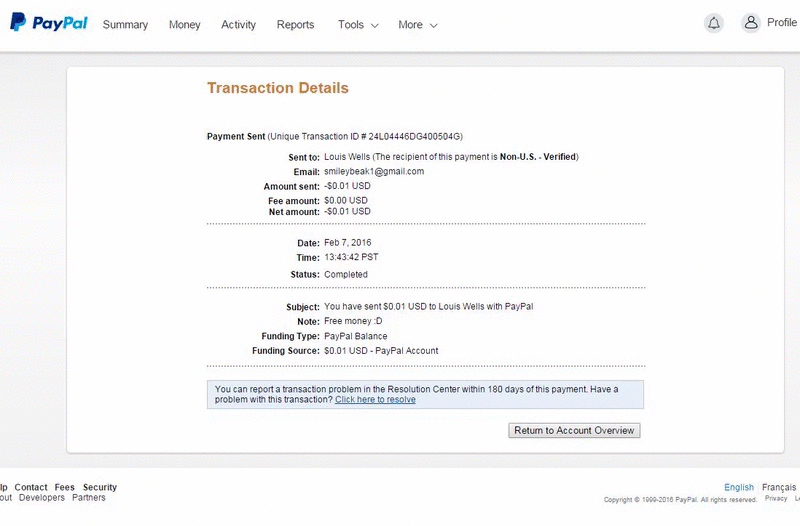Click the date Feb 7, 2016
This screenshot has width=800, height=526.
pos(347,242)
